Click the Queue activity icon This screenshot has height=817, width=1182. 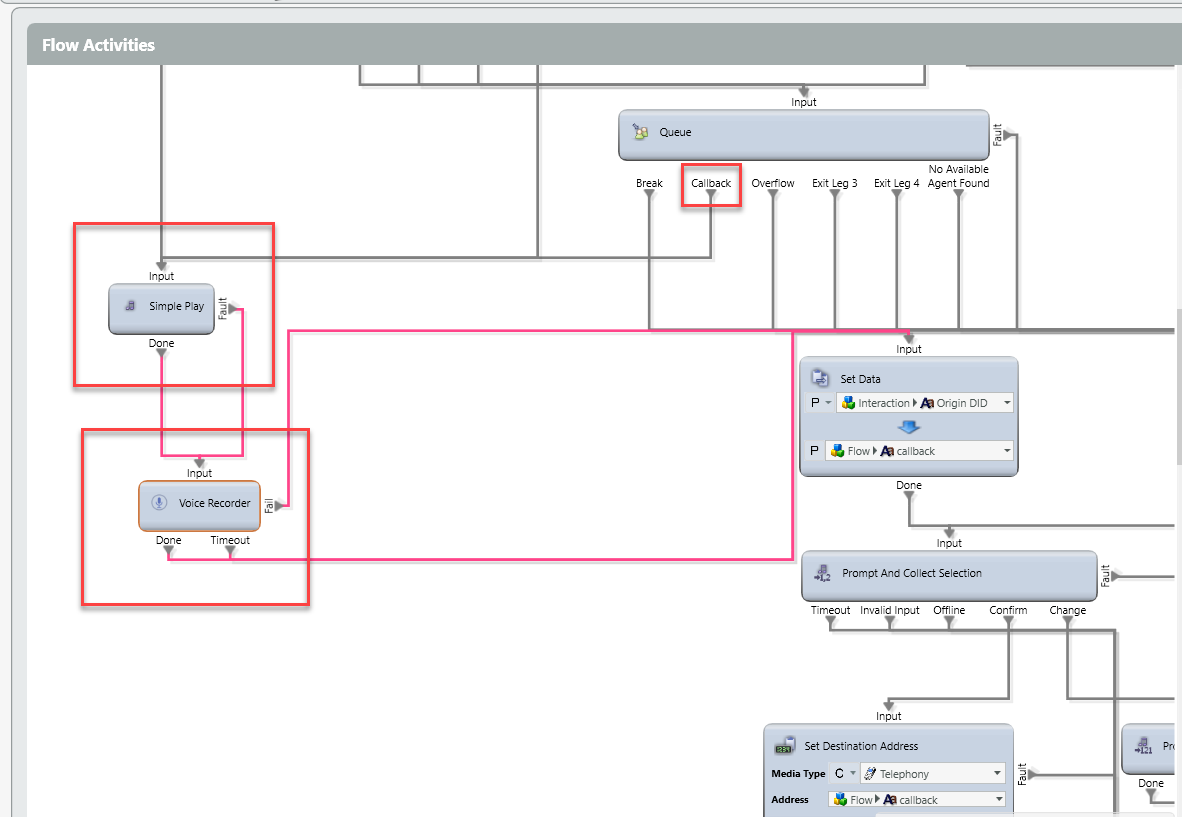(x=640, y=133)
